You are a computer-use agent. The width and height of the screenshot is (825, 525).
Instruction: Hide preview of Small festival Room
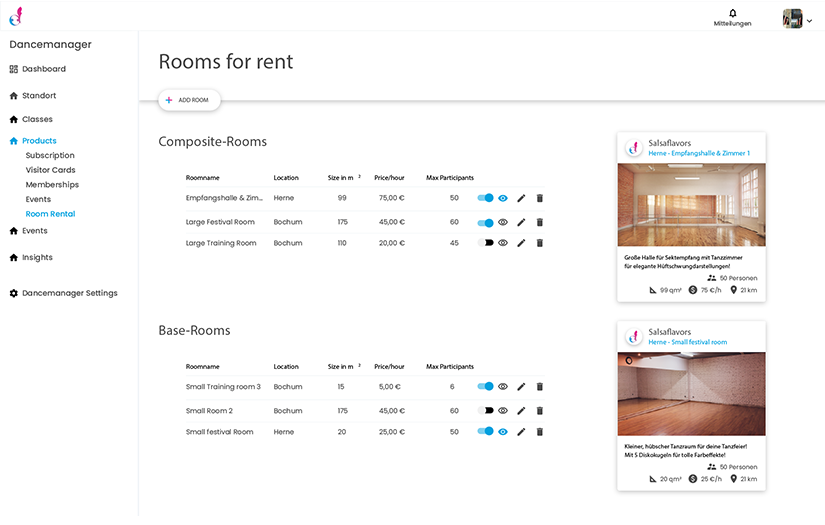click(x=503, y=432)
